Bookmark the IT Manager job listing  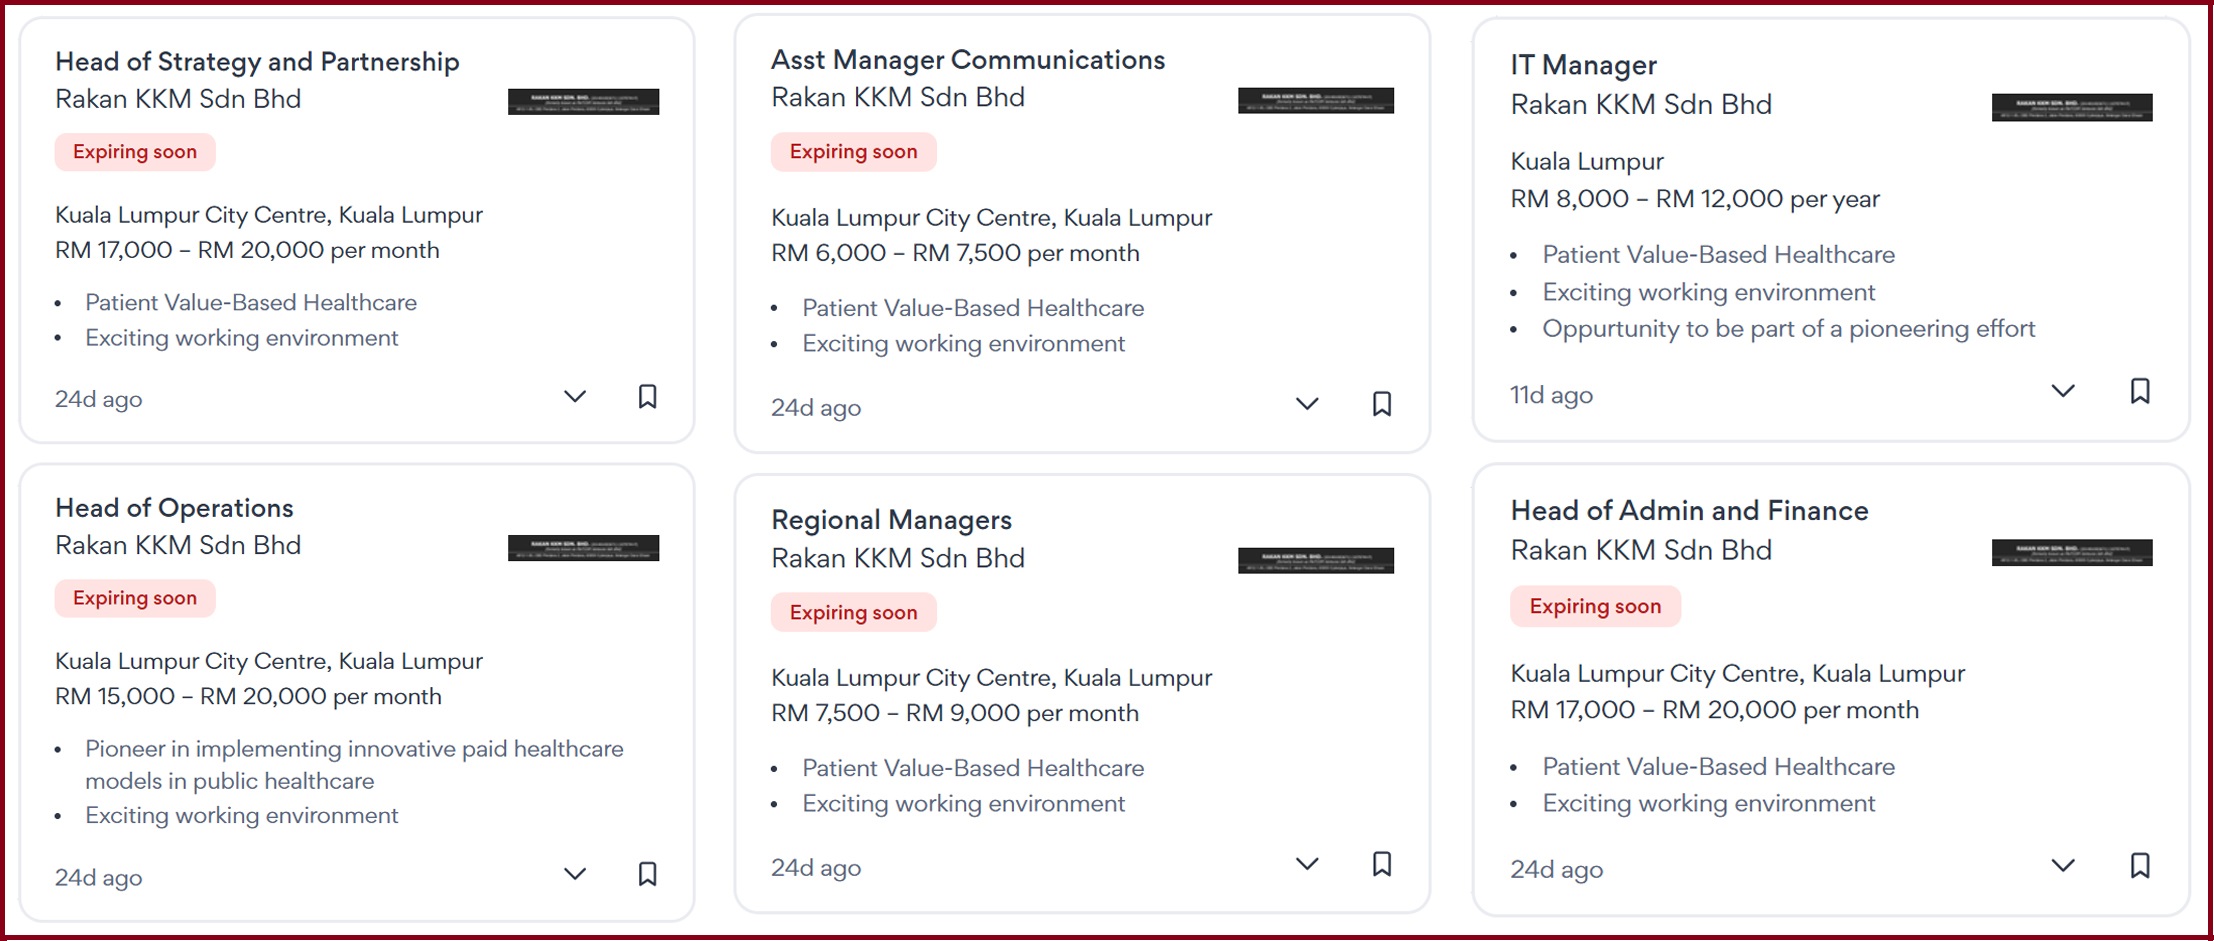point(2139,391)
